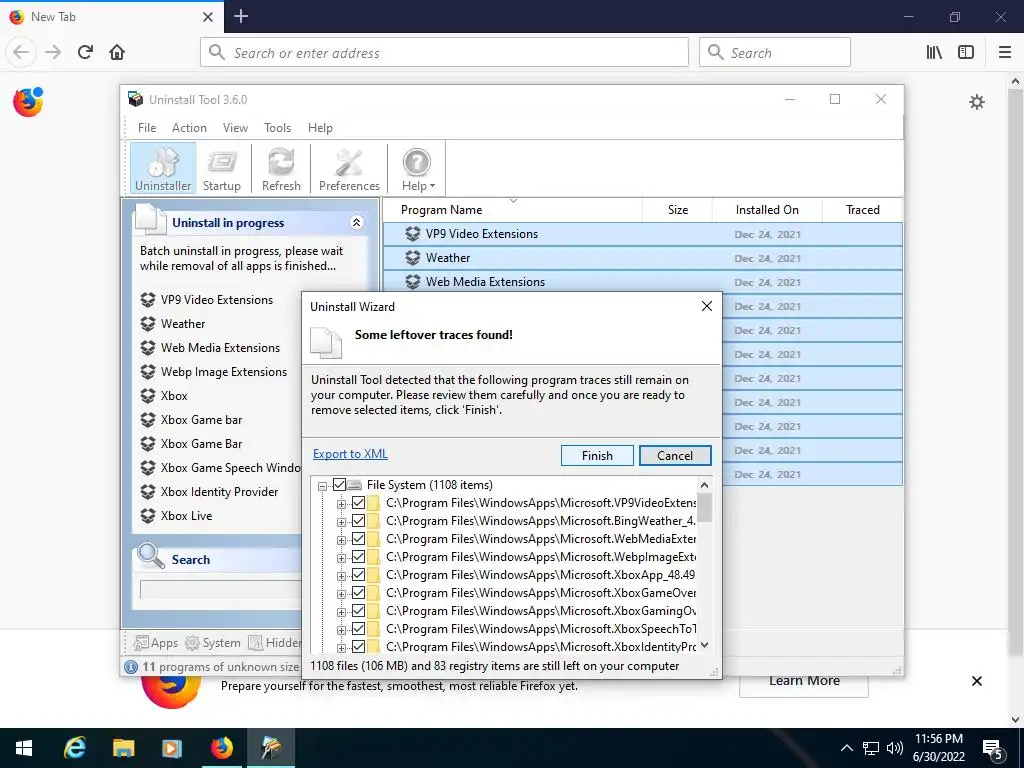Click the VP9 Video Extensions icon in sidebar
1024x768 pixels.
148,300
